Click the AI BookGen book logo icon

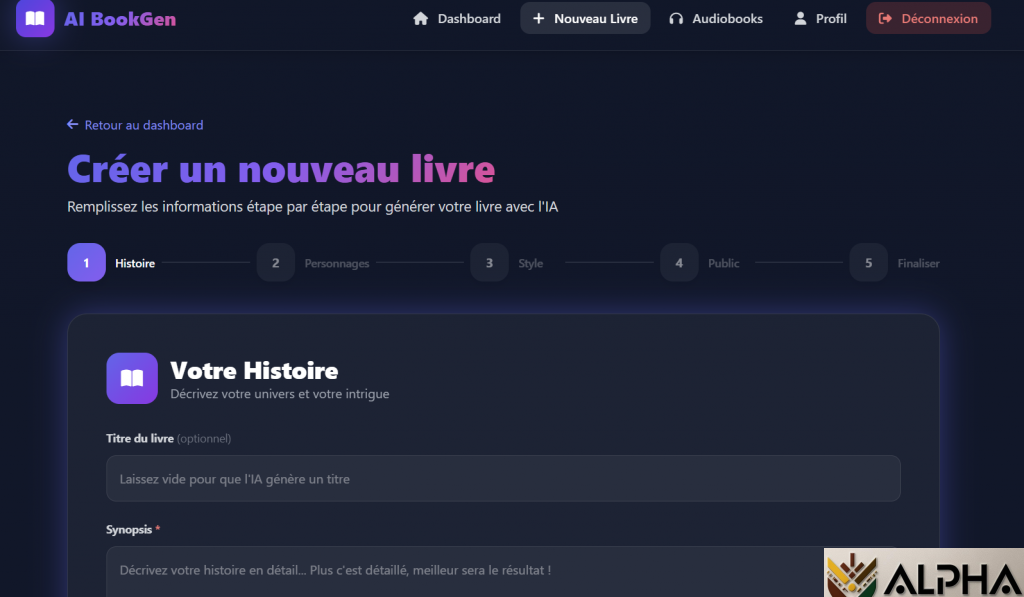(35, 18)
